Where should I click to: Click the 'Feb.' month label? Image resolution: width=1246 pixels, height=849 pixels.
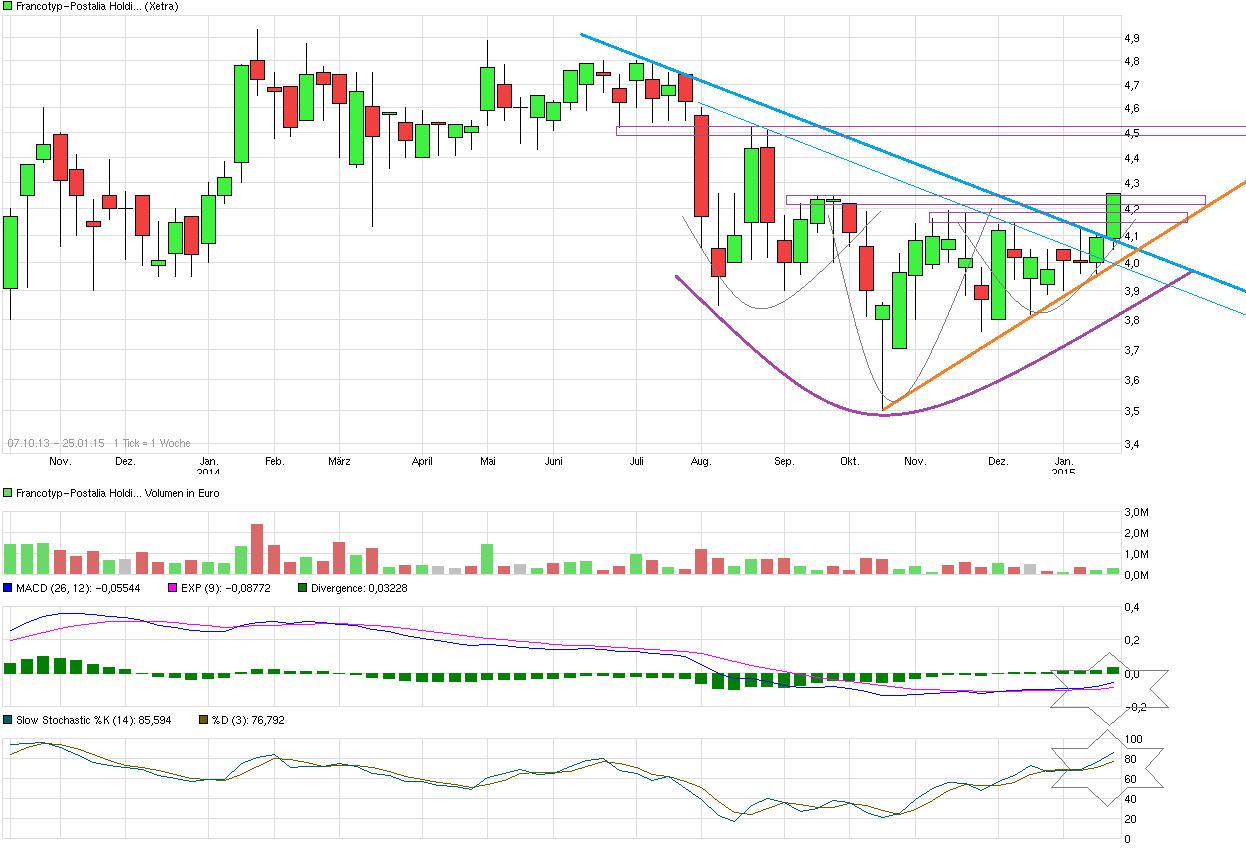click(275, 462)
